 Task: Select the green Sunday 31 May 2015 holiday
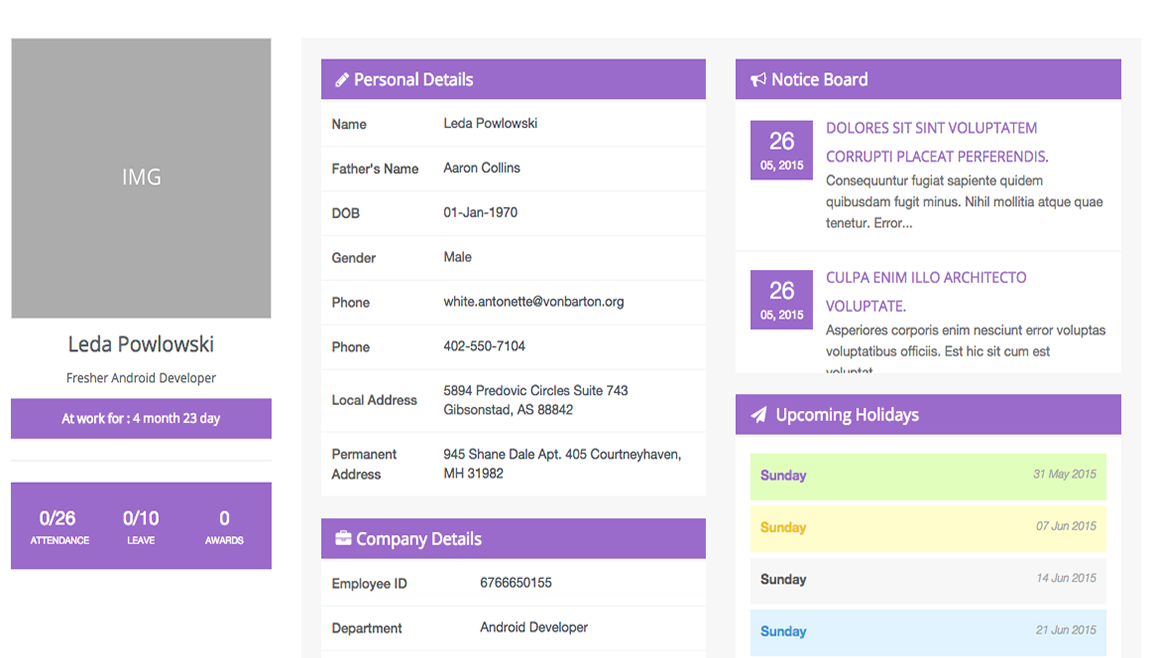[927, 476]
